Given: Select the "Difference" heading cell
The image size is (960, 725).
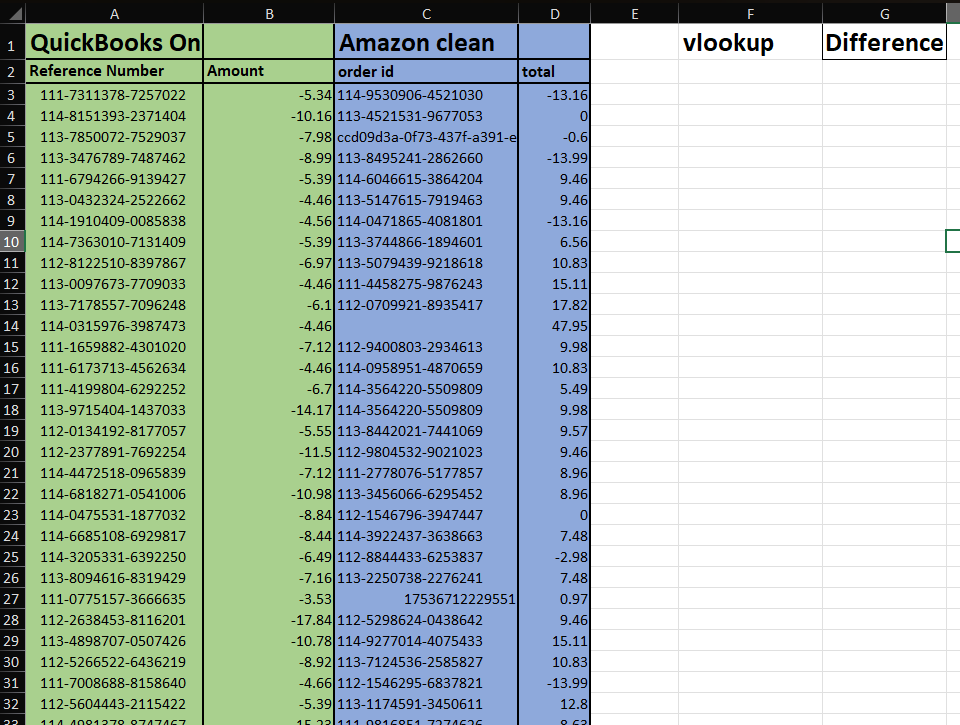Looking at the screenshot, I should pos(885,43).
